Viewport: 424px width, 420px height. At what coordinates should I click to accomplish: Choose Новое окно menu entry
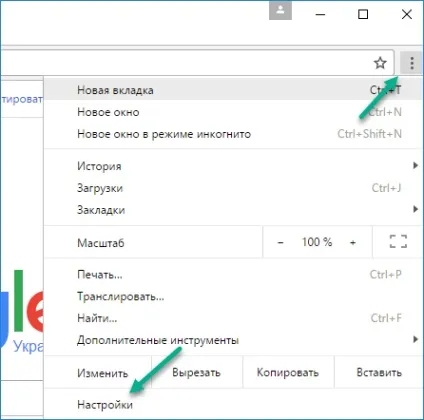tap(233, 112)
